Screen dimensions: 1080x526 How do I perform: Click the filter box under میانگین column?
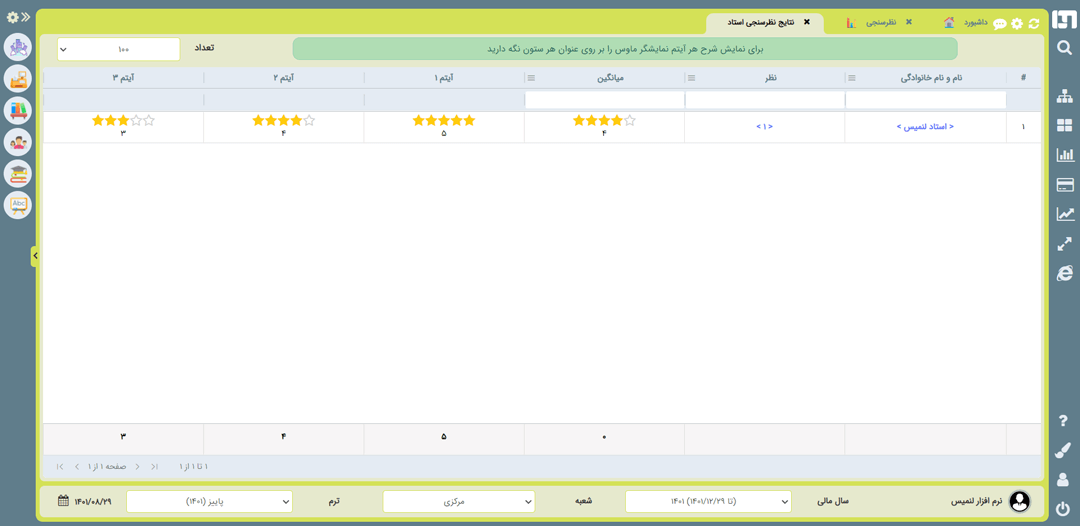pyautogui.click(x=604, y=100)
